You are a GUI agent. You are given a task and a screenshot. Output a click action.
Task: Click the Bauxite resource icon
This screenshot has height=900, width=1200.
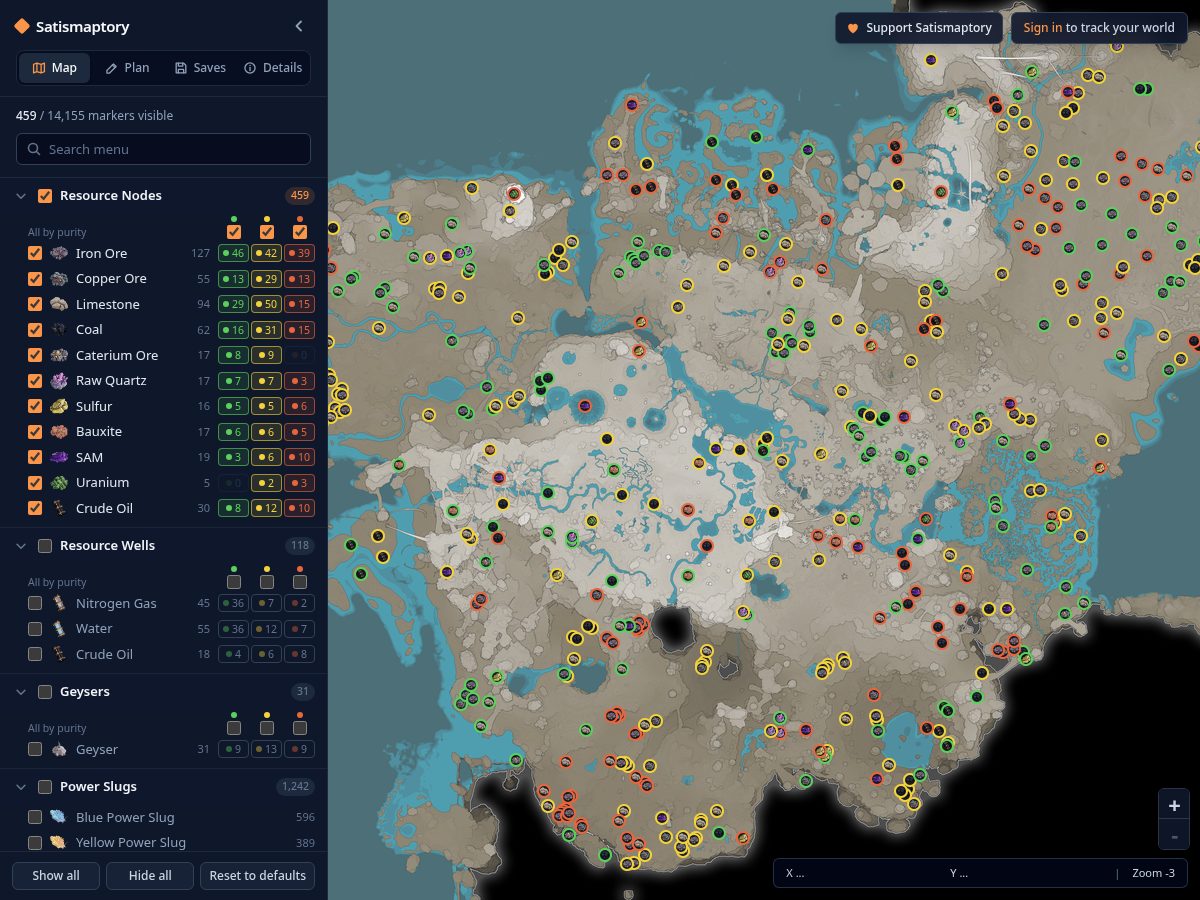(x=59, y=432)
